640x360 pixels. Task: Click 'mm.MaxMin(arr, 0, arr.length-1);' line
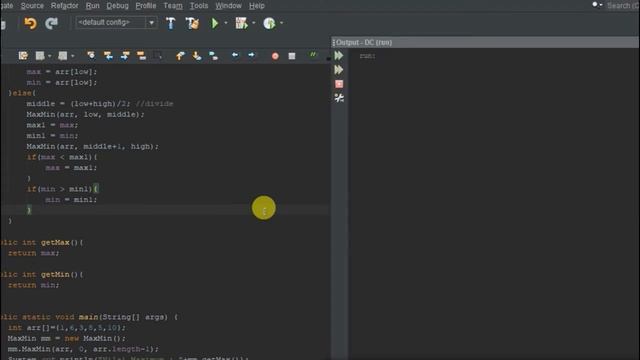click(x=83, y=349)
